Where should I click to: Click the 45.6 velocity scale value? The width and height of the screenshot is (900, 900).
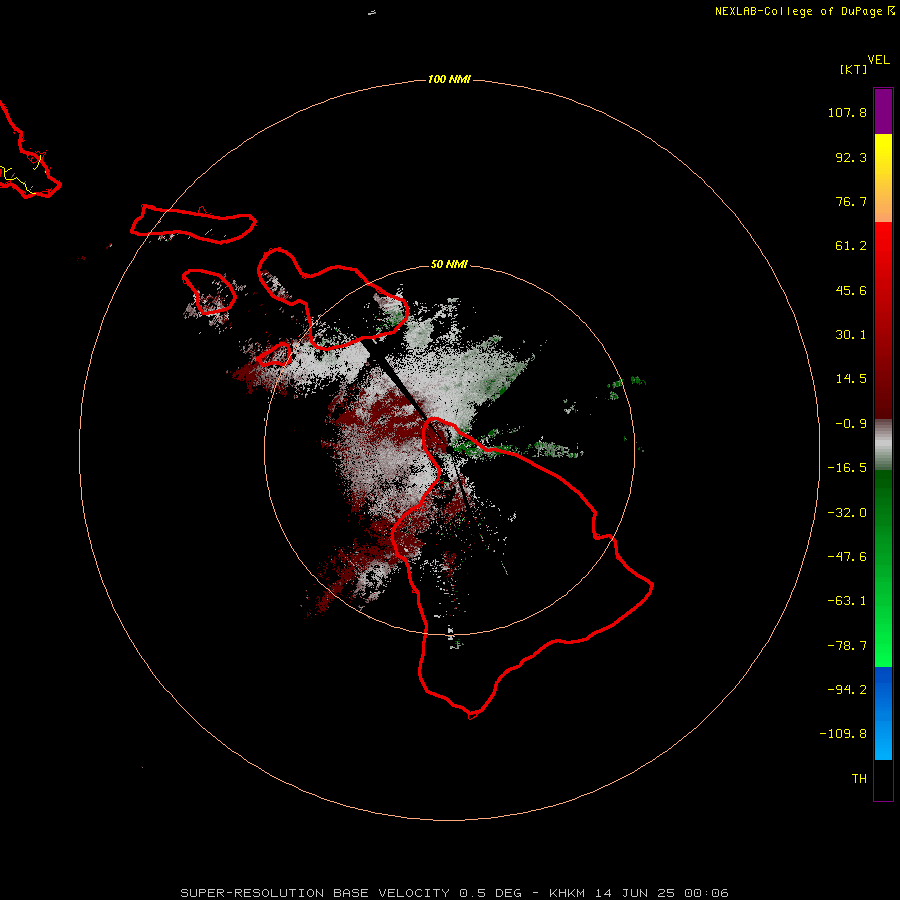point(851,290)
